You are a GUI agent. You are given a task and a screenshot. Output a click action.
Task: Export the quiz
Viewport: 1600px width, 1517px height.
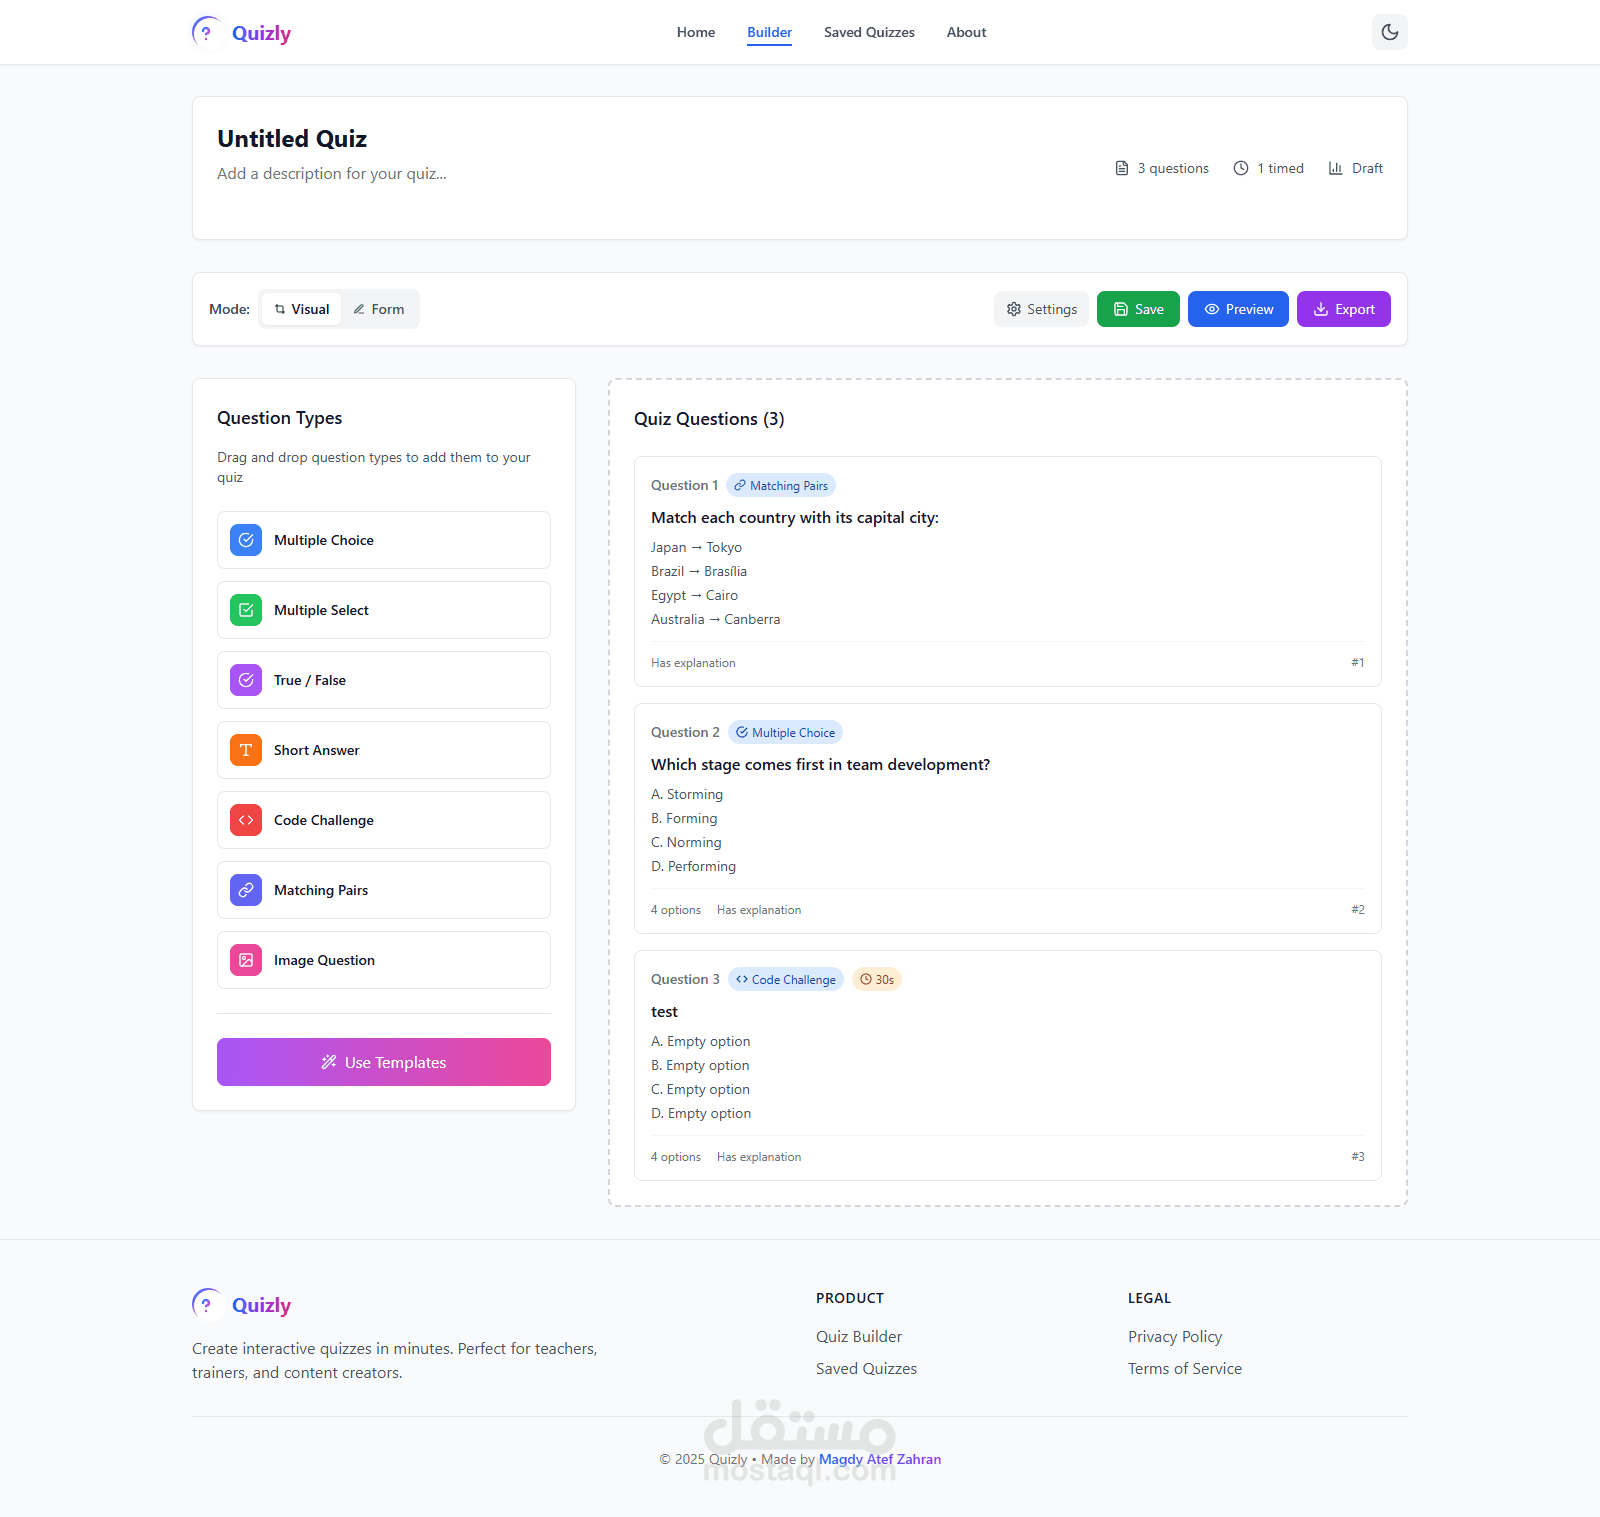pos(1344,309)
